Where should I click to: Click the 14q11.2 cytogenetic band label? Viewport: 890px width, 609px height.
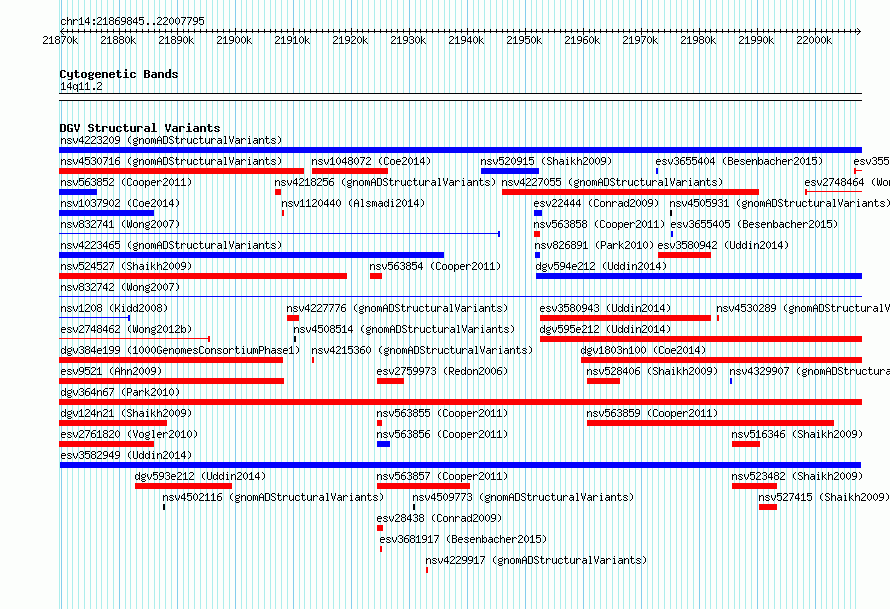click(x=81, y=86)
